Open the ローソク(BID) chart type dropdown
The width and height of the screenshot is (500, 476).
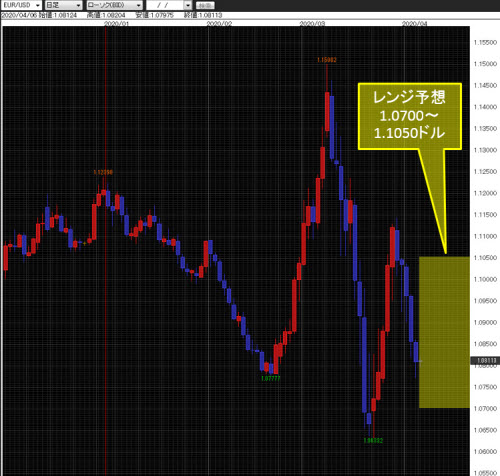tap(114, 5)
